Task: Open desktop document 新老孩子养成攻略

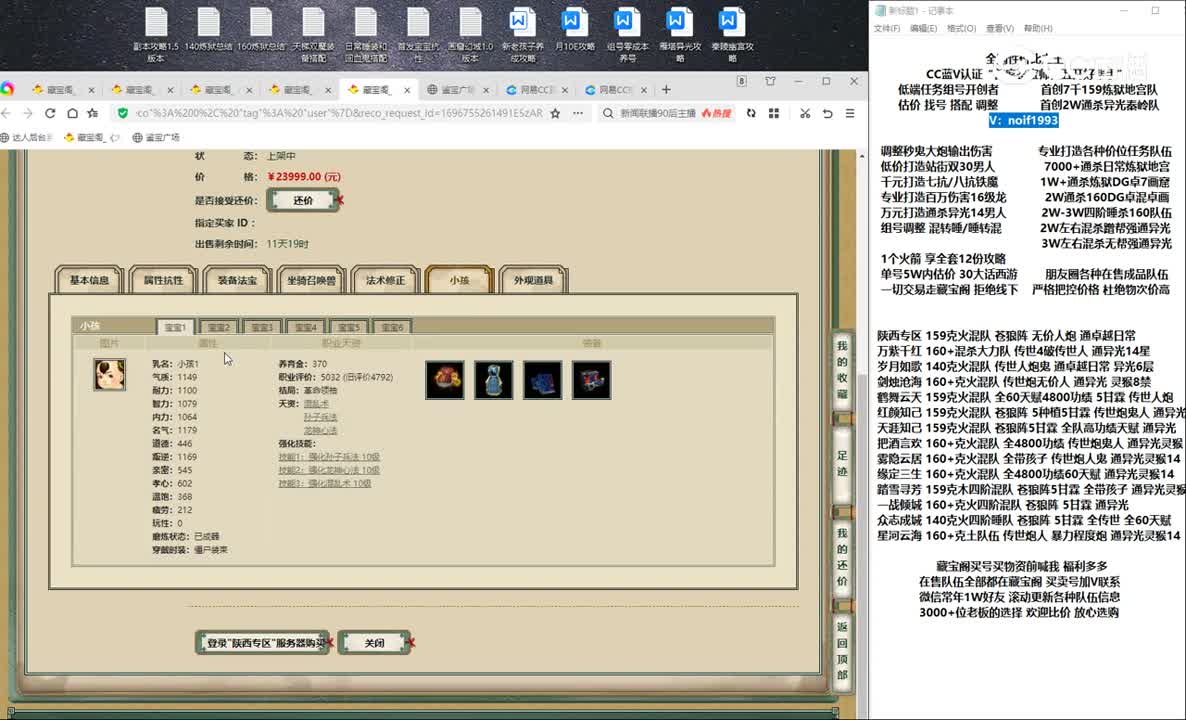Action: [523, 35]
